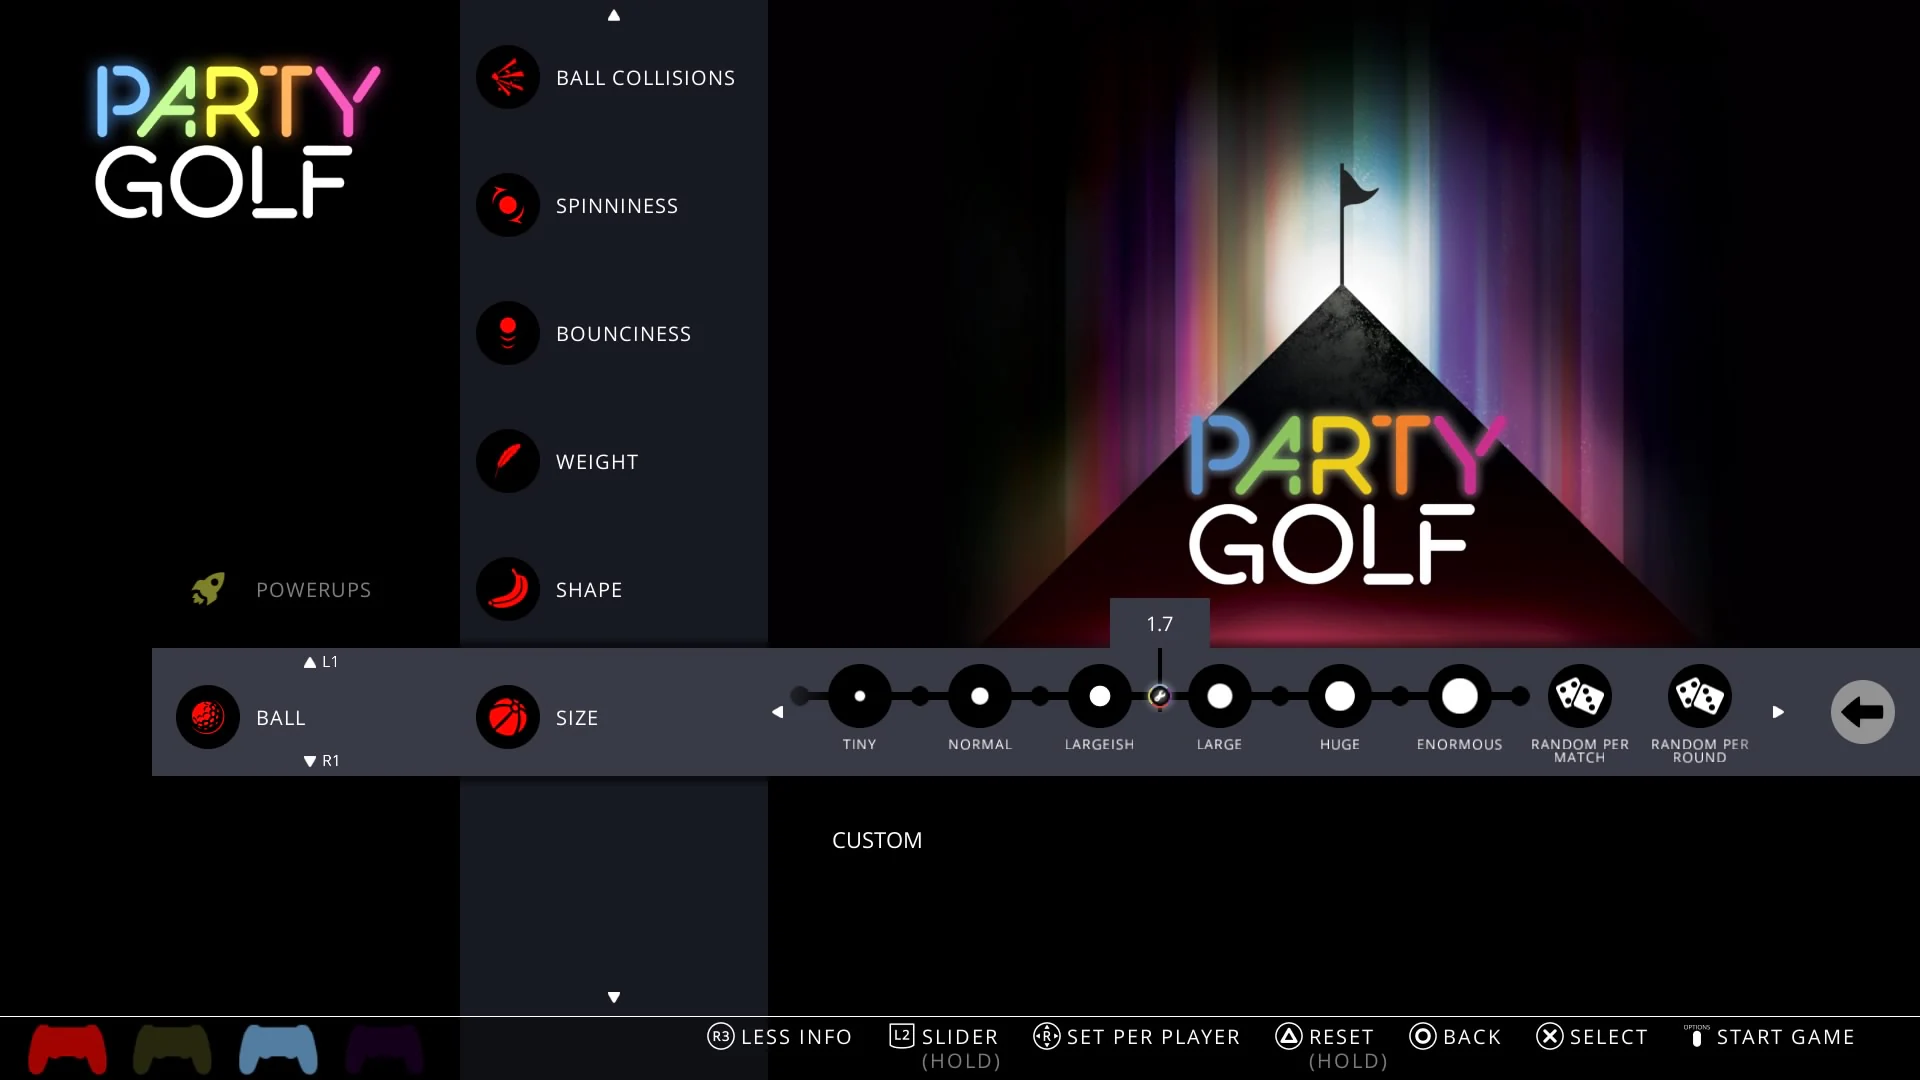Select the Tiny ball size
The width and height of the screenshot is (1920, 1080).
(859, 697)
